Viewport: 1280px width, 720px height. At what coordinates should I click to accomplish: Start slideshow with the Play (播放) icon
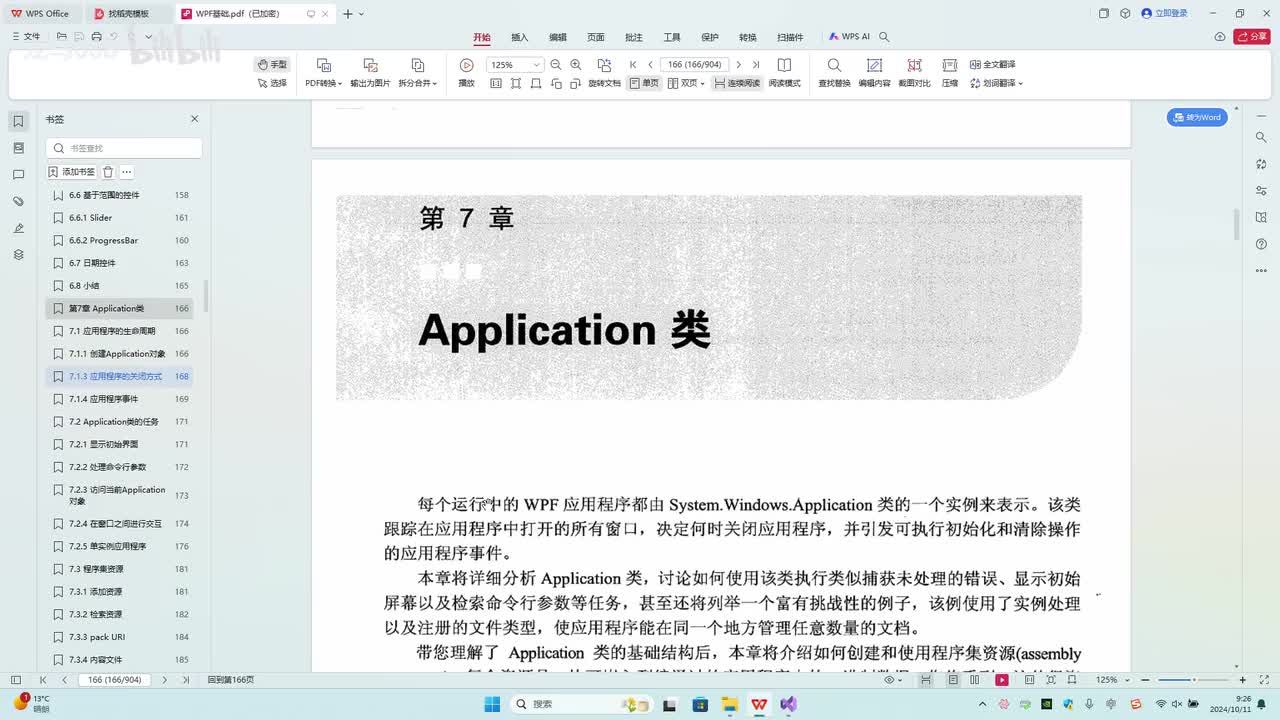pyautogui.click(x=466, y=65)
